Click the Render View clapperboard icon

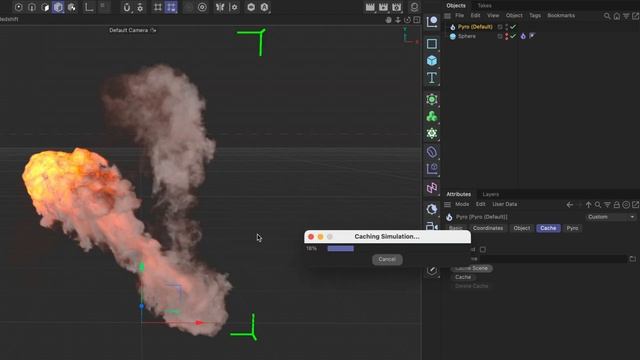370,7
